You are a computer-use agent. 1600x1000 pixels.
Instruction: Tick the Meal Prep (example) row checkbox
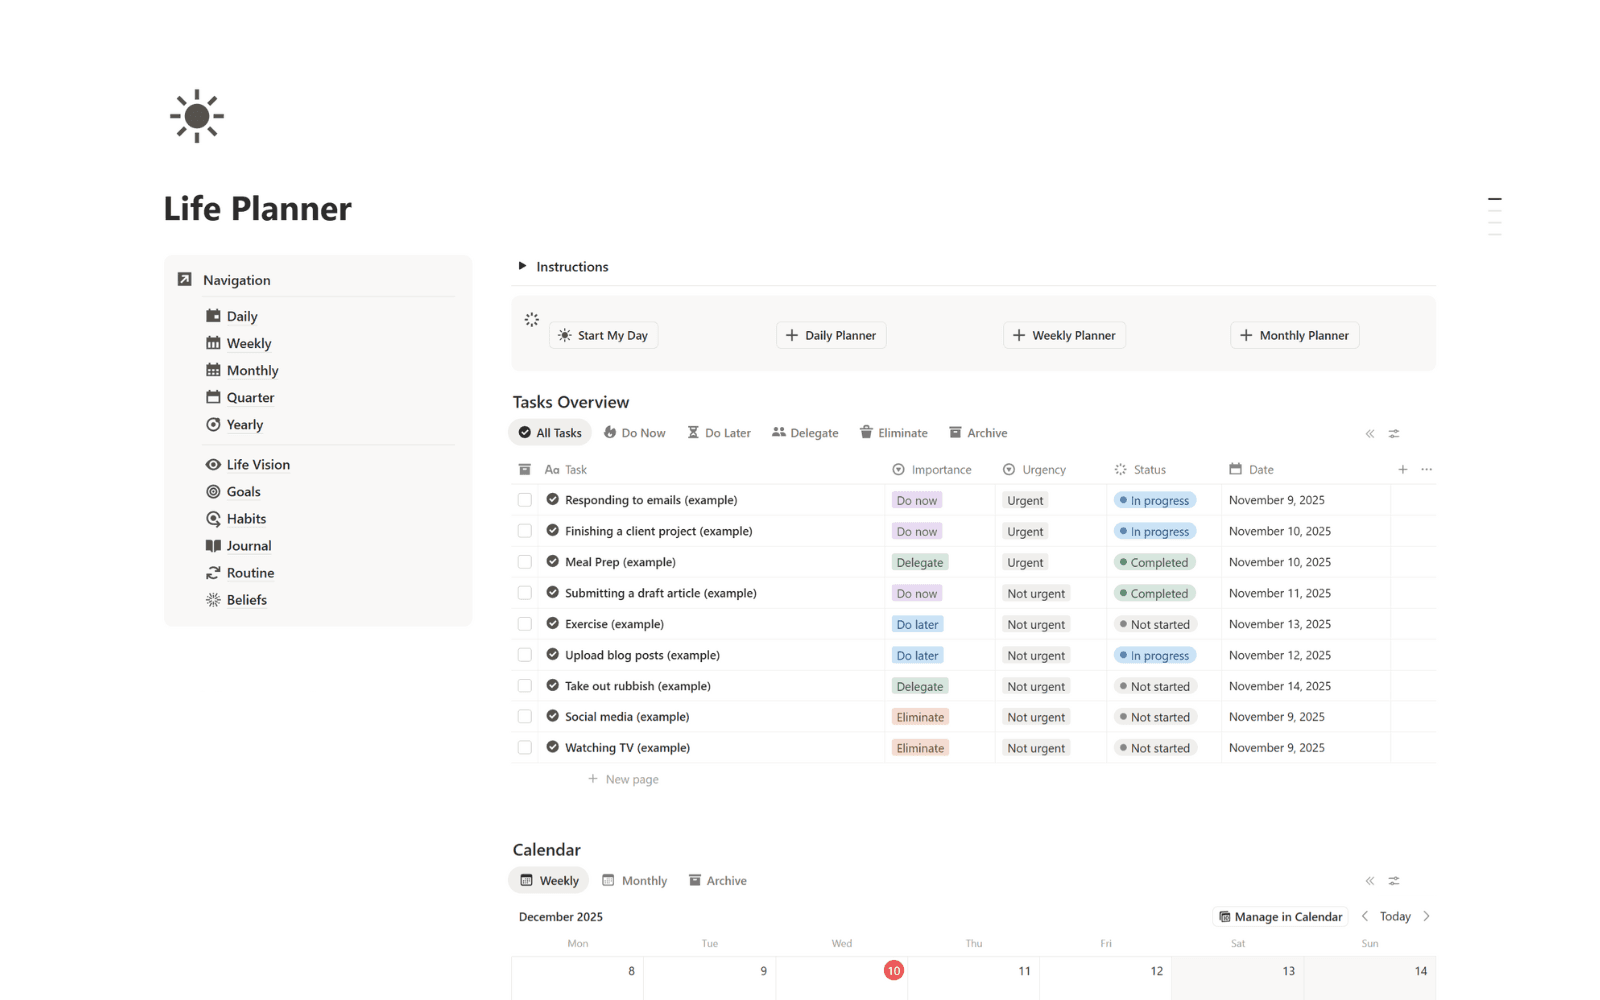point(525,561)
